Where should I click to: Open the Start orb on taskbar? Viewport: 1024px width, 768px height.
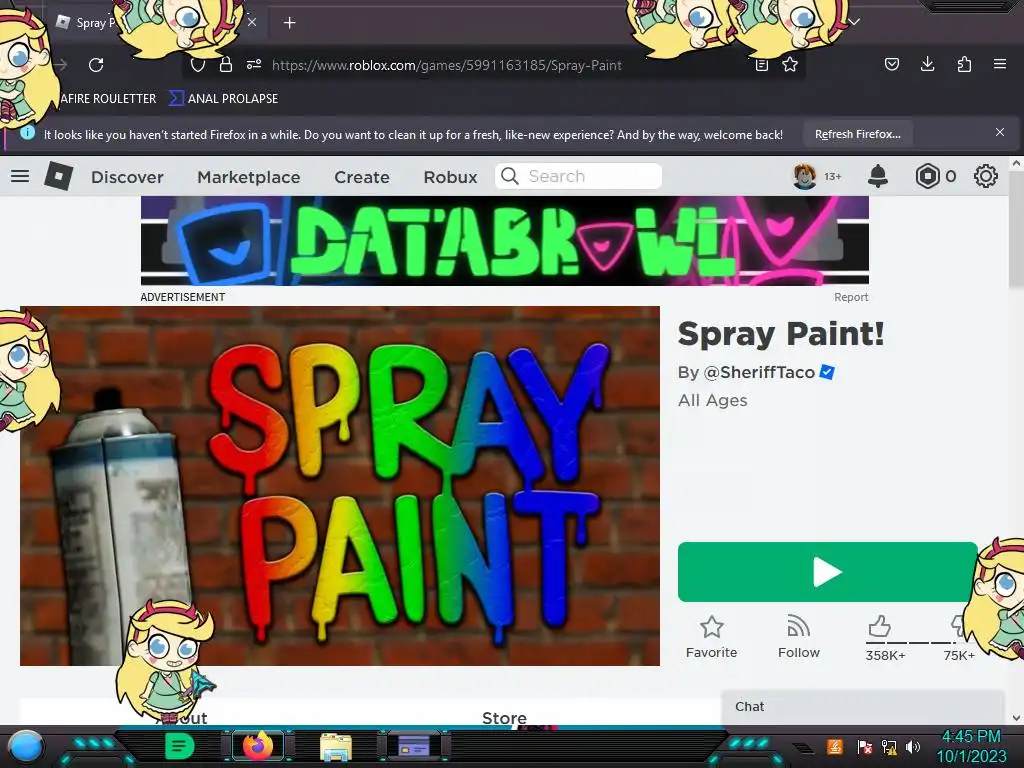click(26, 746)
